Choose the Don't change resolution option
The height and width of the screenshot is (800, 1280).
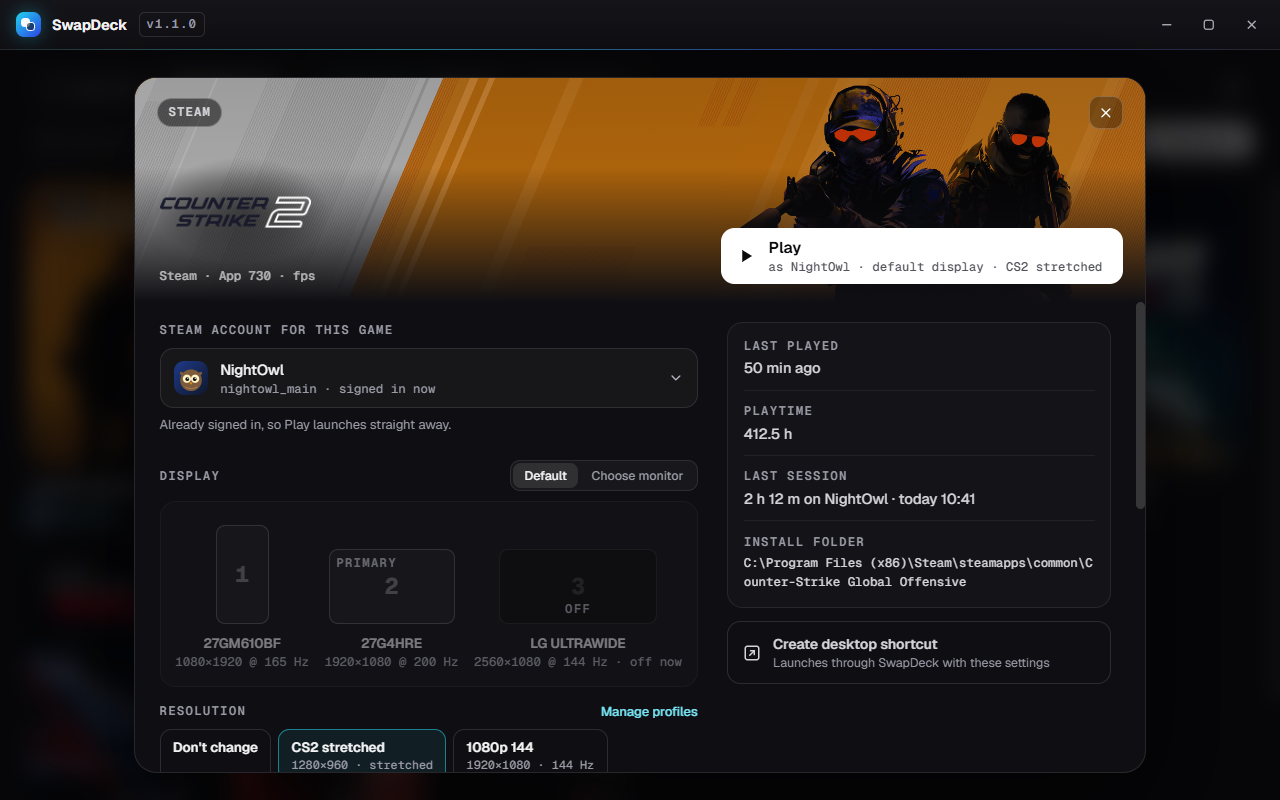pyautogui.click(x=215, y=750)
